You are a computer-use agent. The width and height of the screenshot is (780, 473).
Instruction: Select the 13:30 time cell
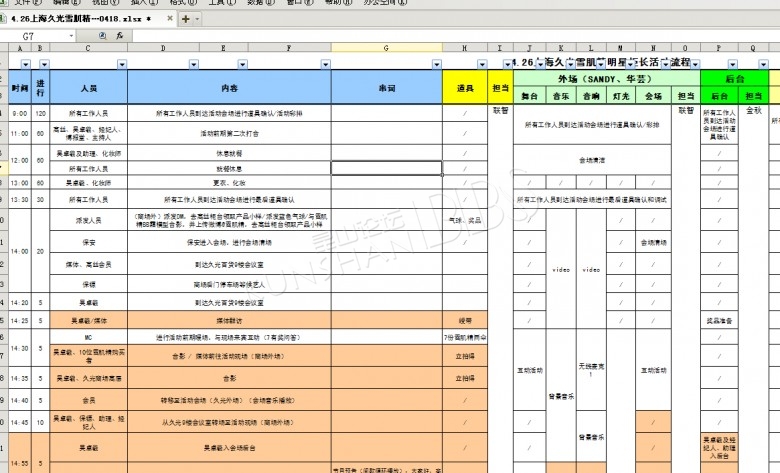click(20, 199)
